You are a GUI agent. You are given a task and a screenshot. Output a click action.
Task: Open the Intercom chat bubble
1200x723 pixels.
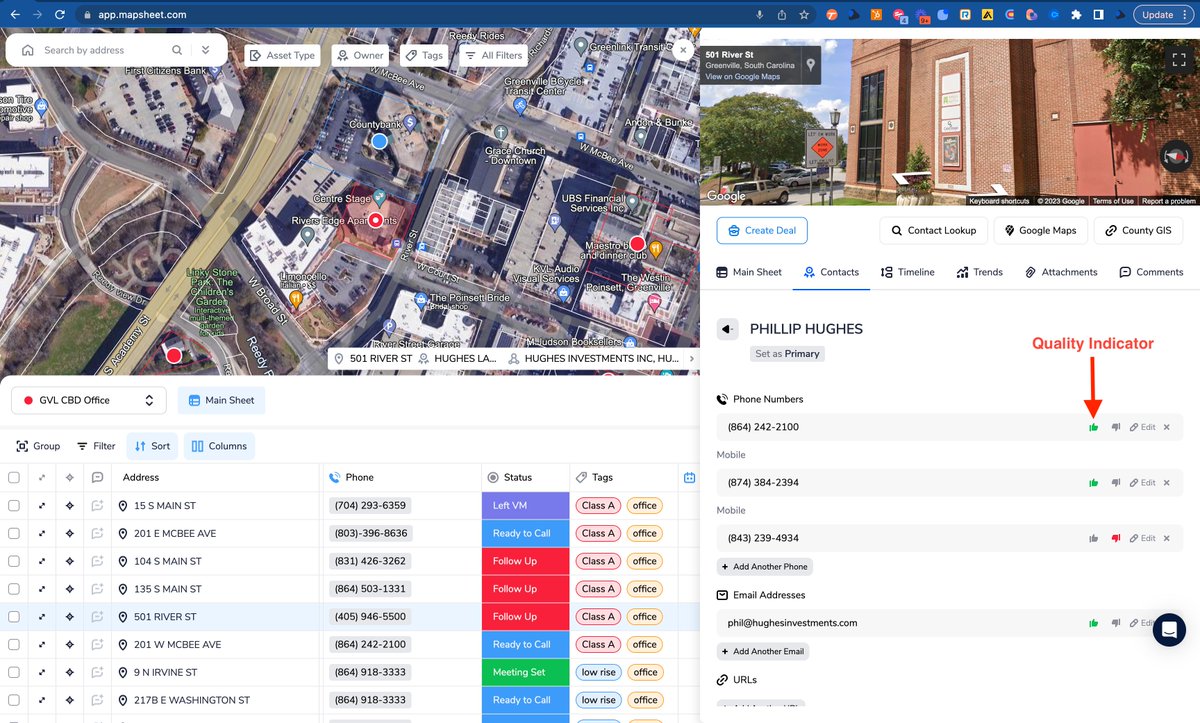(x=1169, y=630)
